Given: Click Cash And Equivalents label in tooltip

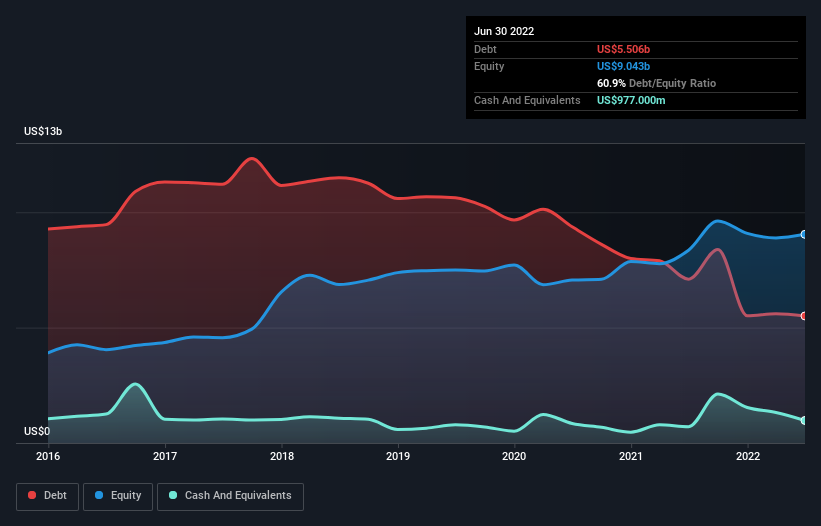Looking at the screenshot, I should point(527,100).
